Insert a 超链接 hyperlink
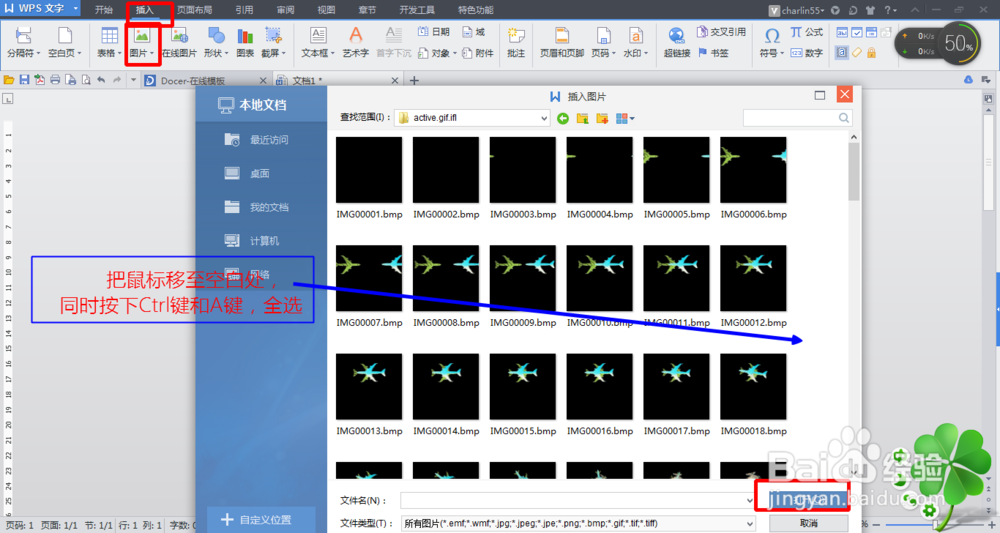 point(677,42)
